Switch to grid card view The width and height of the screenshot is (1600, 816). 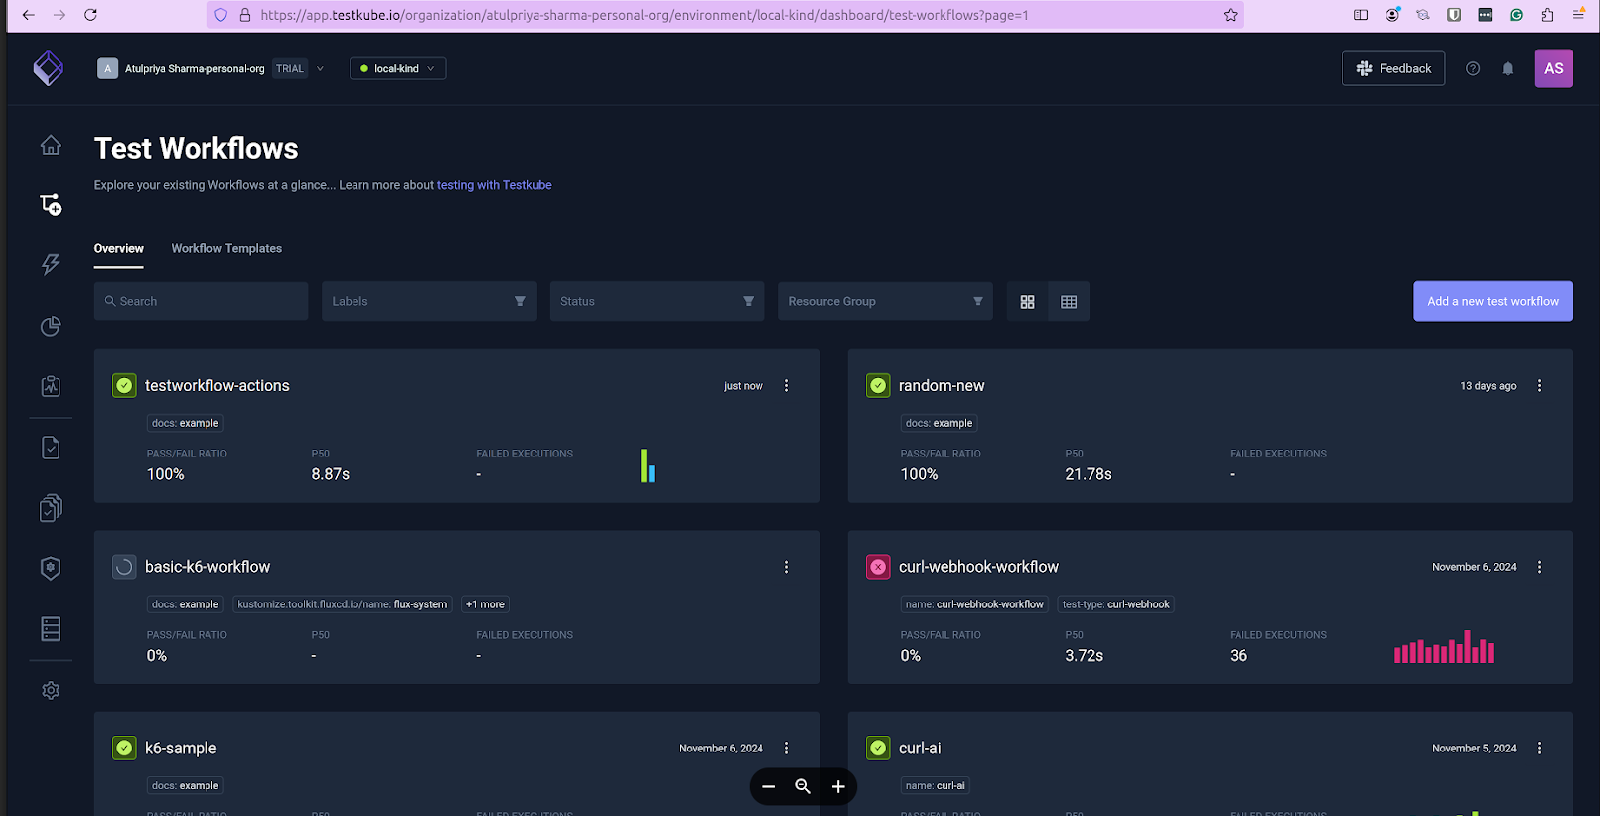point(1027,301)
